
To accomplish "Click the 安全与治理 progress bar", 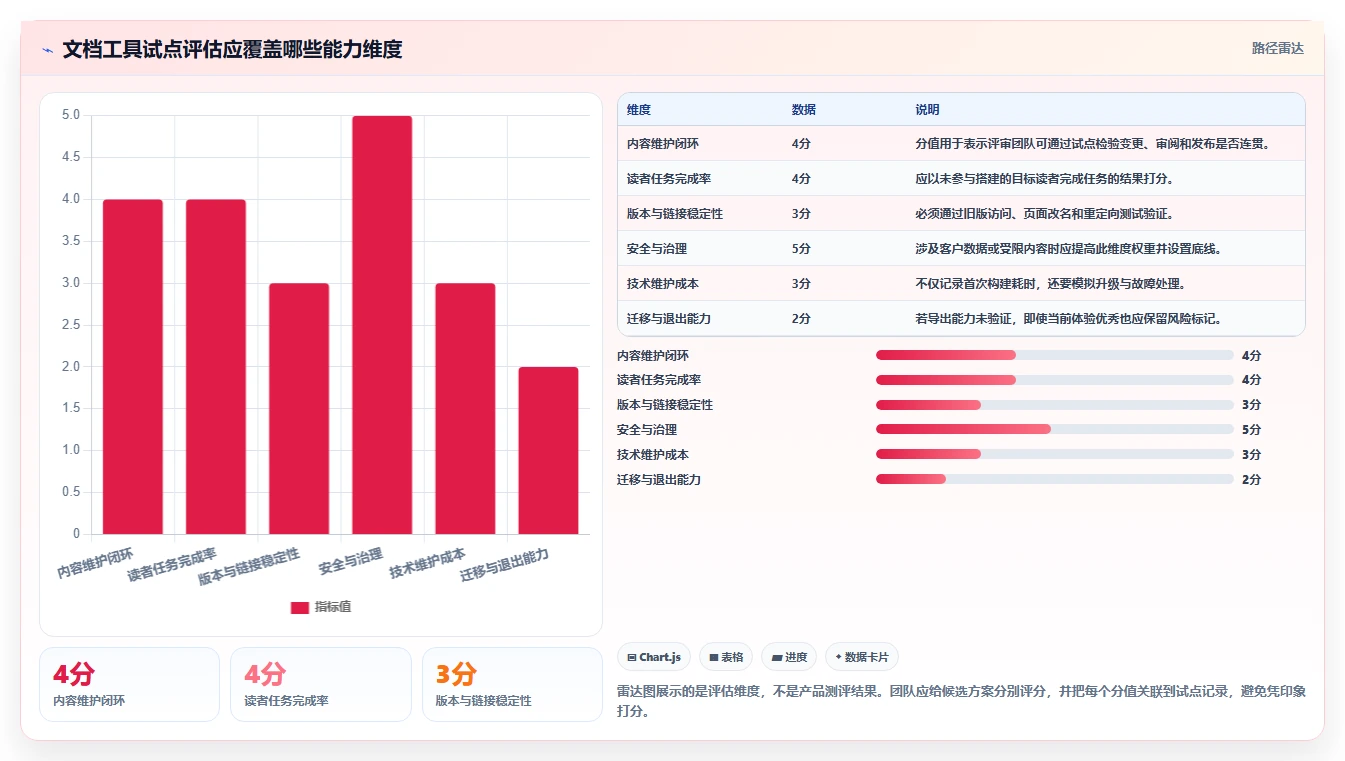I will 1054,429.
